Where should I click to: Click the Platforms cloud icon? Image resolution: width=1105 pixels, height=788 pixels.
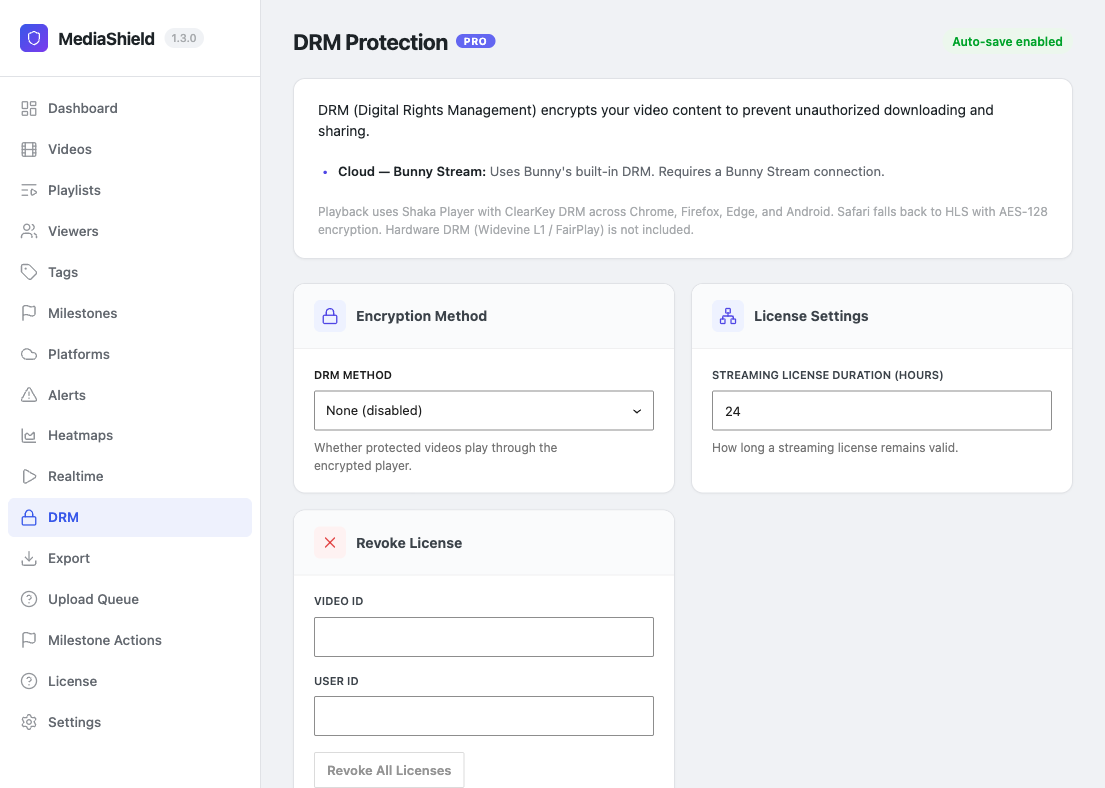(29, 354)
